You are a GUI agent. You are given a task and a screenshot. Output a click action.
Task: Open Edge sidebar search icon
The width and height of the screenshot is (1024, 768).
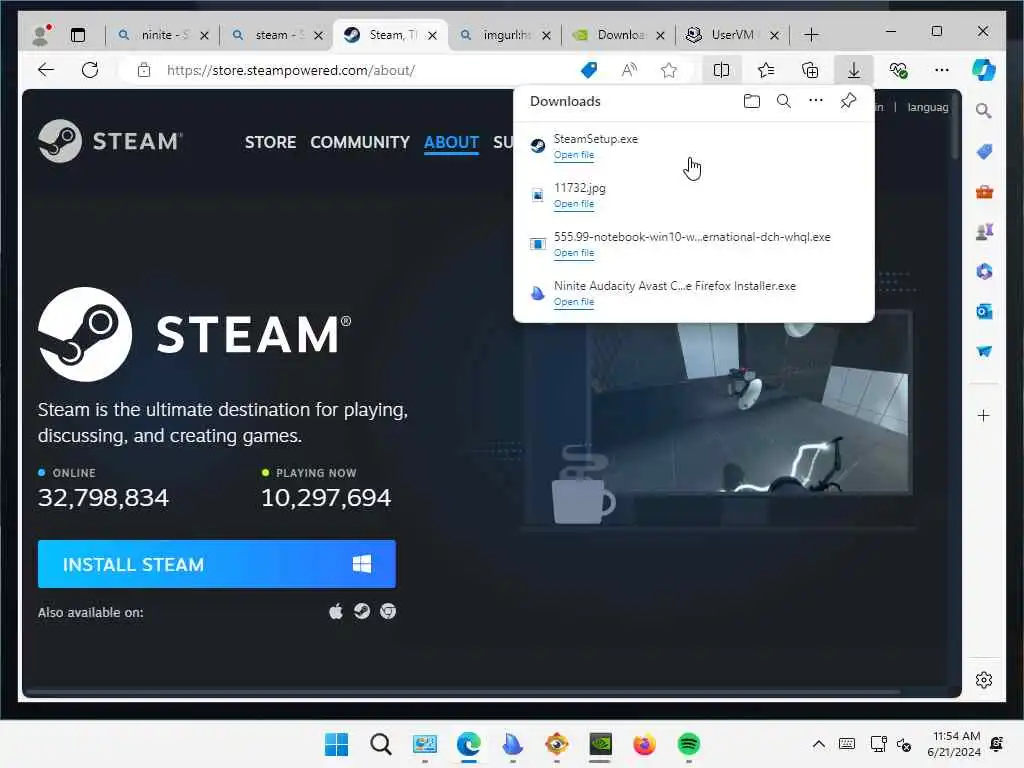(x=984, y=111)
